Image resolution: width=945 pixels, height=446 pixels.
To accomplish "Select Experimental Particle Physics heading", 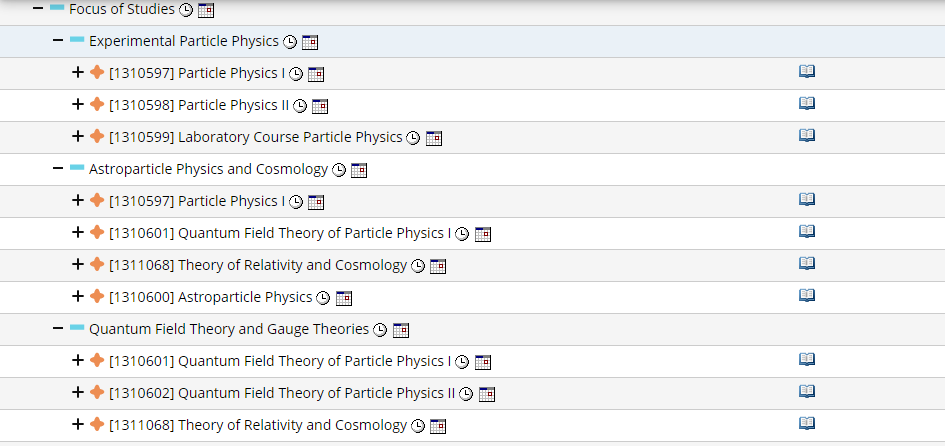I will click(x=184, y=41).
